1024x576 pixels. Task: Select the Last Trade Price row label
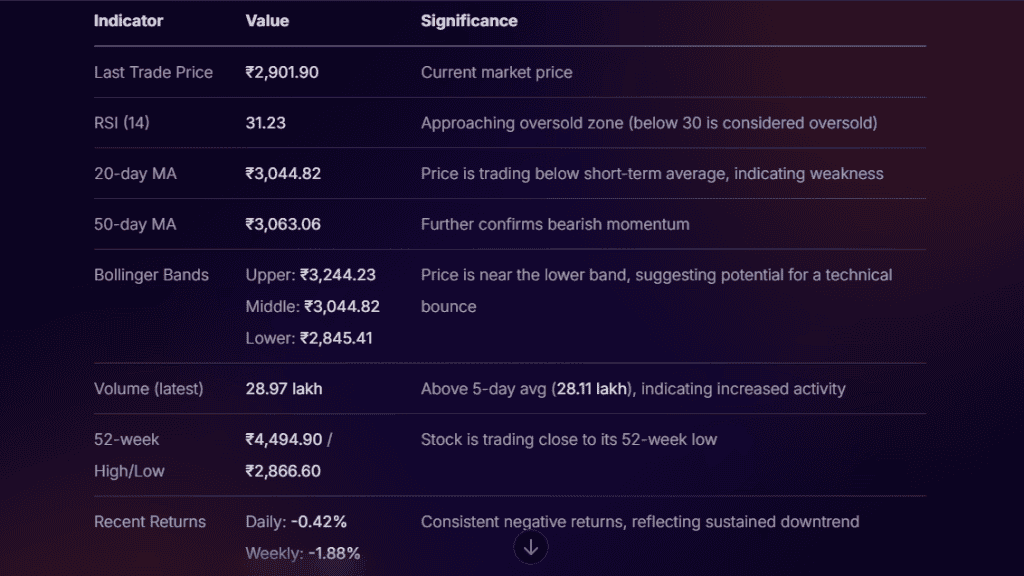tap(153, 72)
